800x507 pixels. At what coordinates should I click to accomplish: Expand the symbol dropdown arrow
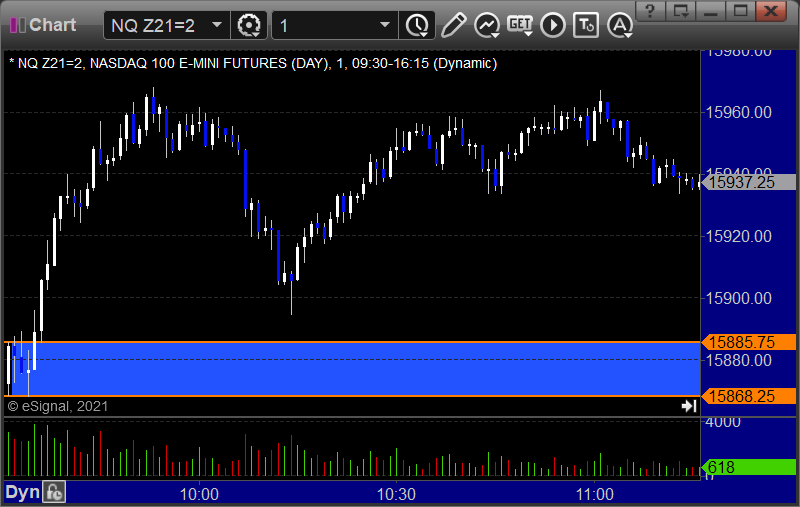(217, 25)
